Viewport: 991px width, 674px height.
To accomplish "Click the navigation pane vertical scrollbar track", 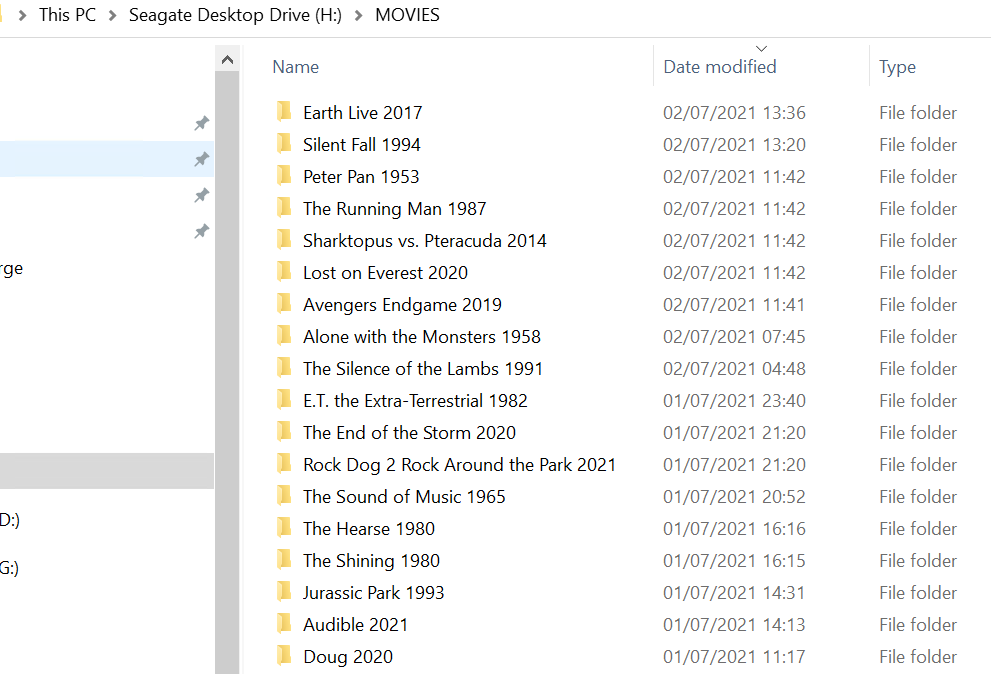I will coord(228,372).
